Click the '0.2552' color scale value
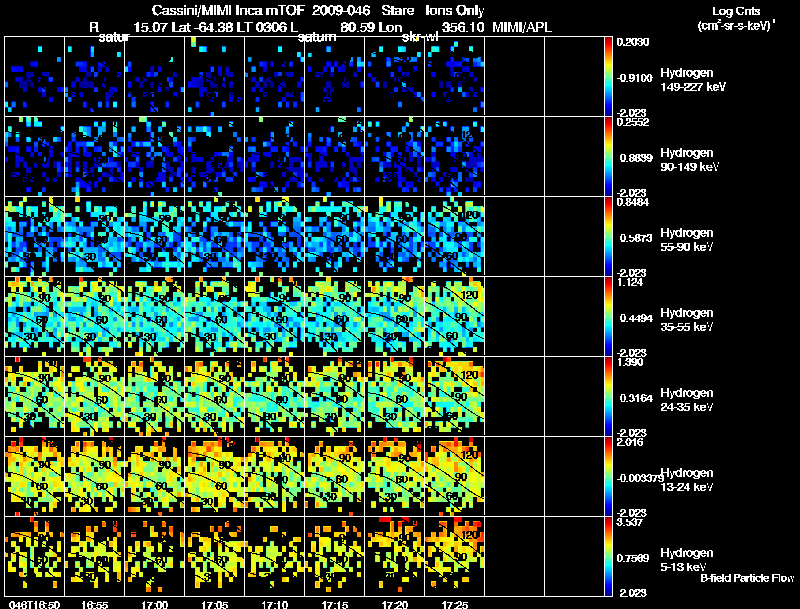Viewport: 800px width, 609px height. pyautogui.click(x=632, y=122)
